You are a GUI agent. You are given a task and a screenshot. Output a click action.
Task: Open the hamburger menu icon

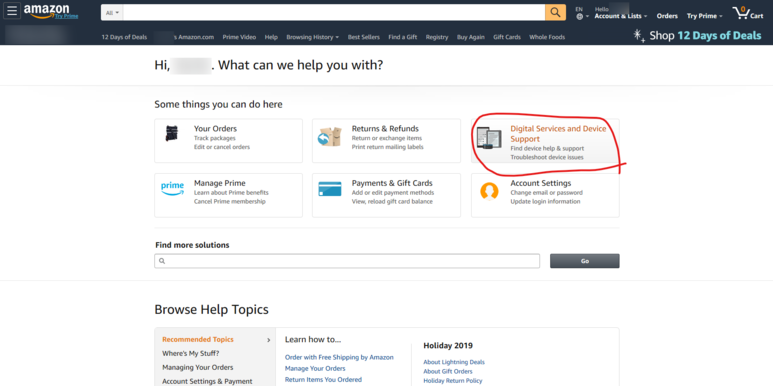(12, 11)
